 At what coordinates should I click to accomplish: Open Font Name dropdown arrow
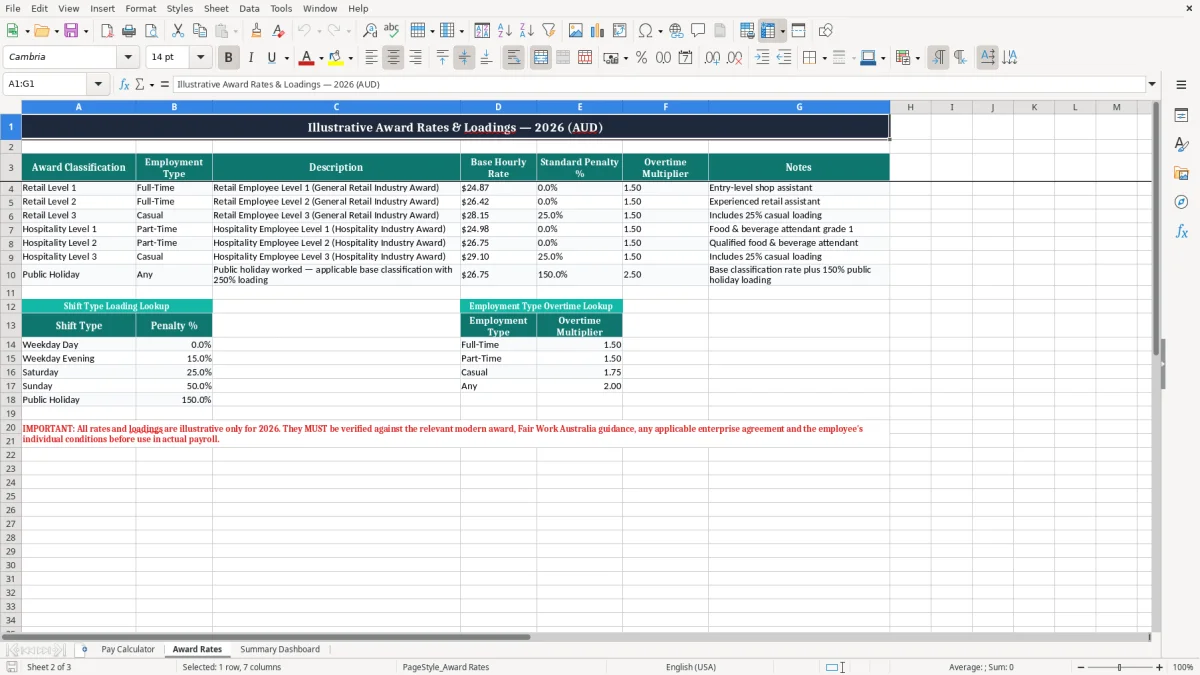pyautogui.click(x=128, y=58)
